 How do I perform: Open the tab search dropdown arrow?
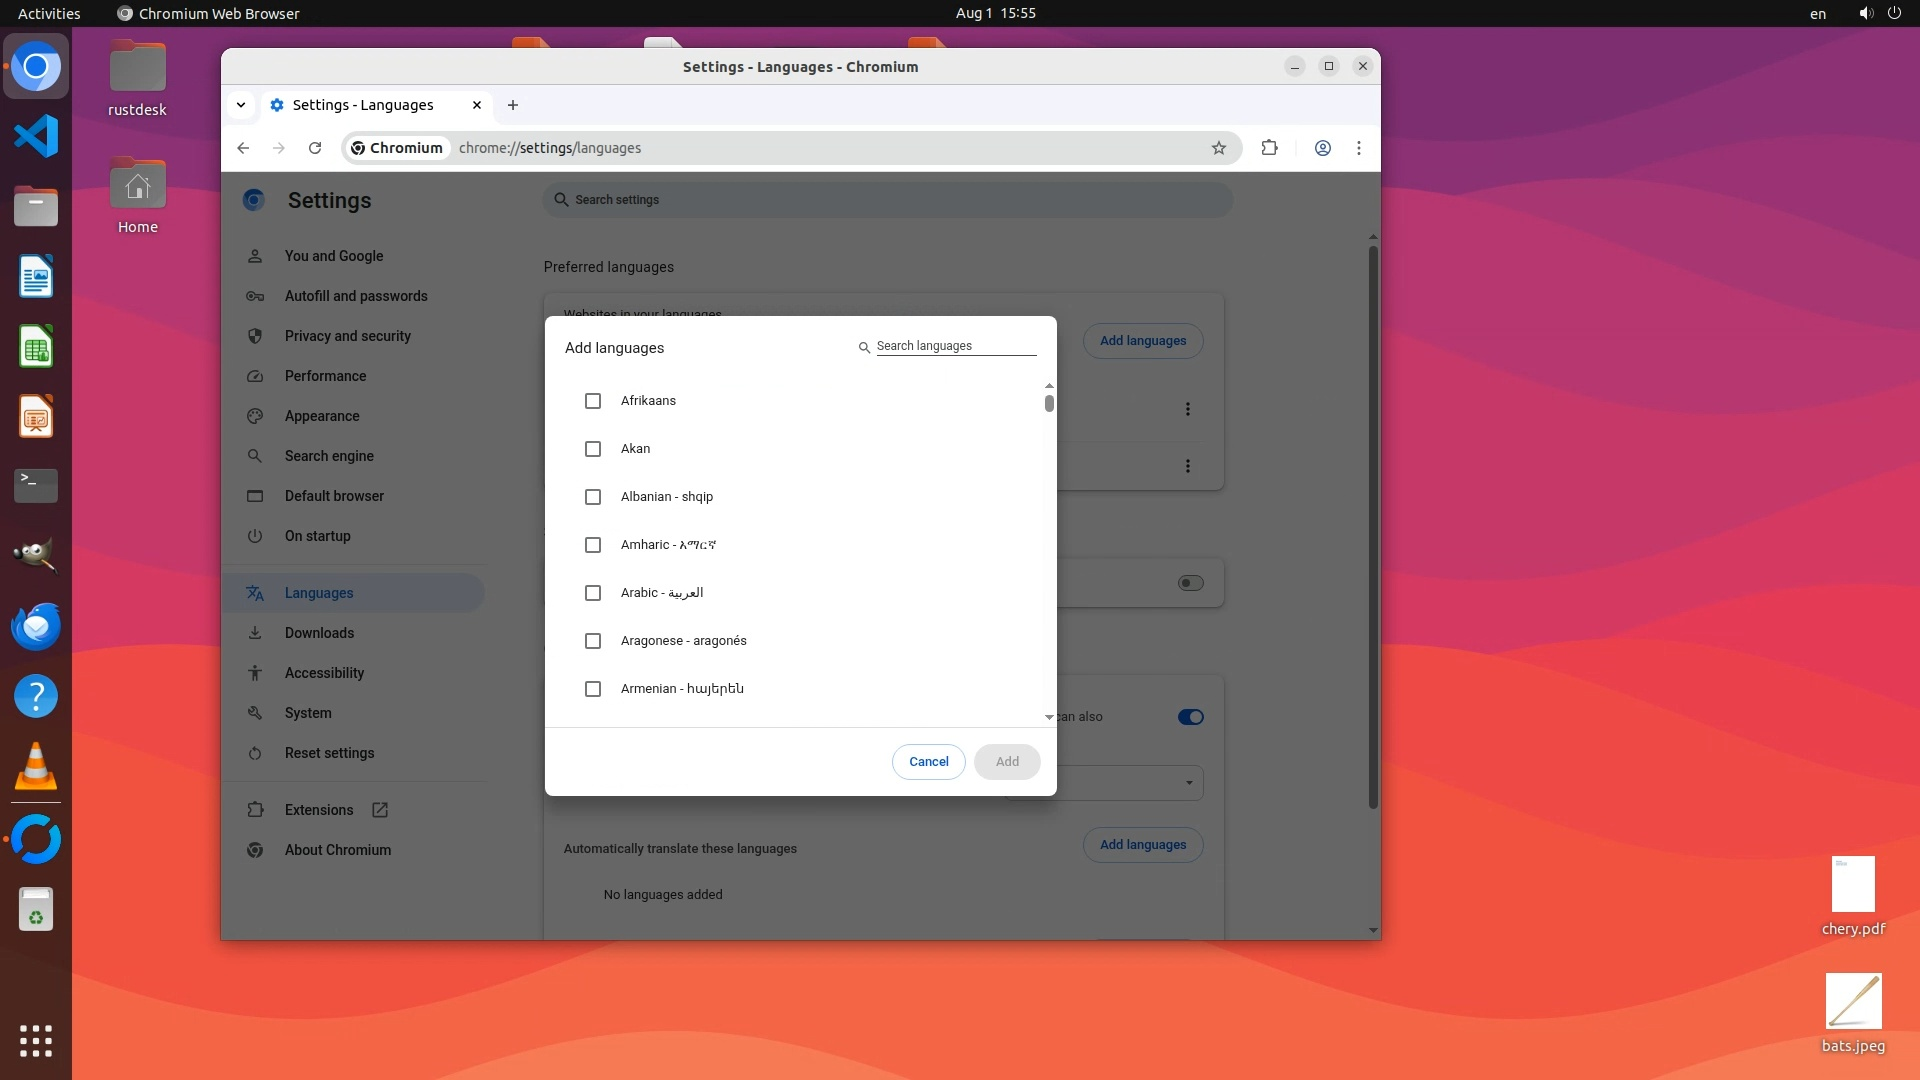(x=241, y=105)
